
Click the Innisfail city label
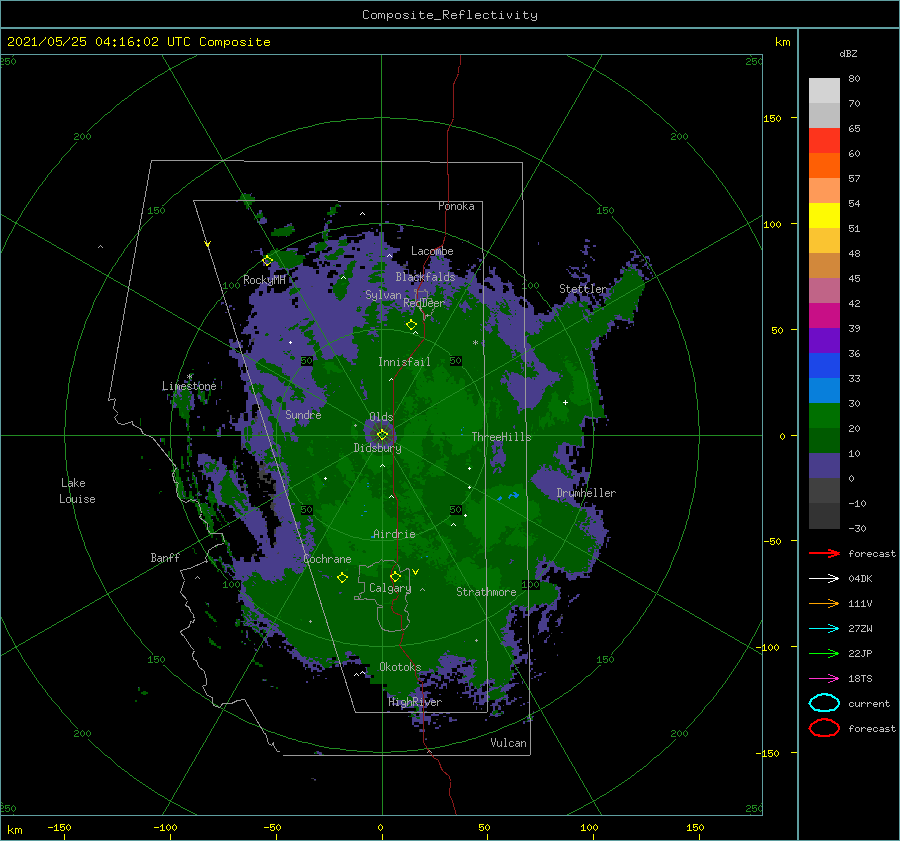[404, 362]
